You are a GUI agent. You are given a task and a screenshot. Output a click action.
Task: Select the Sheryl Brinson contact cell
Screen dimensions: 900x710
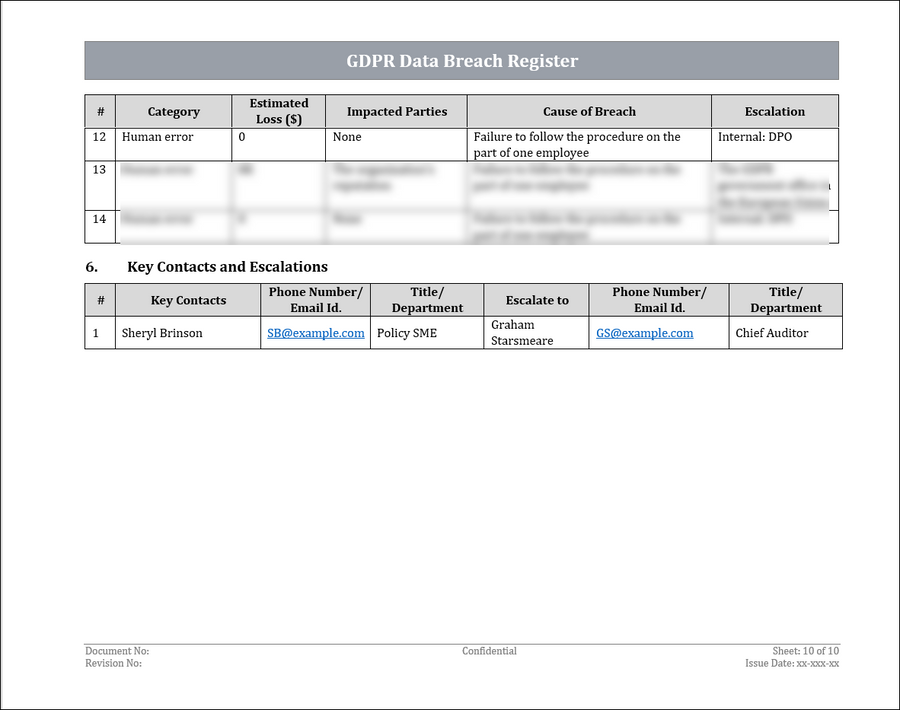coord(188,333)
